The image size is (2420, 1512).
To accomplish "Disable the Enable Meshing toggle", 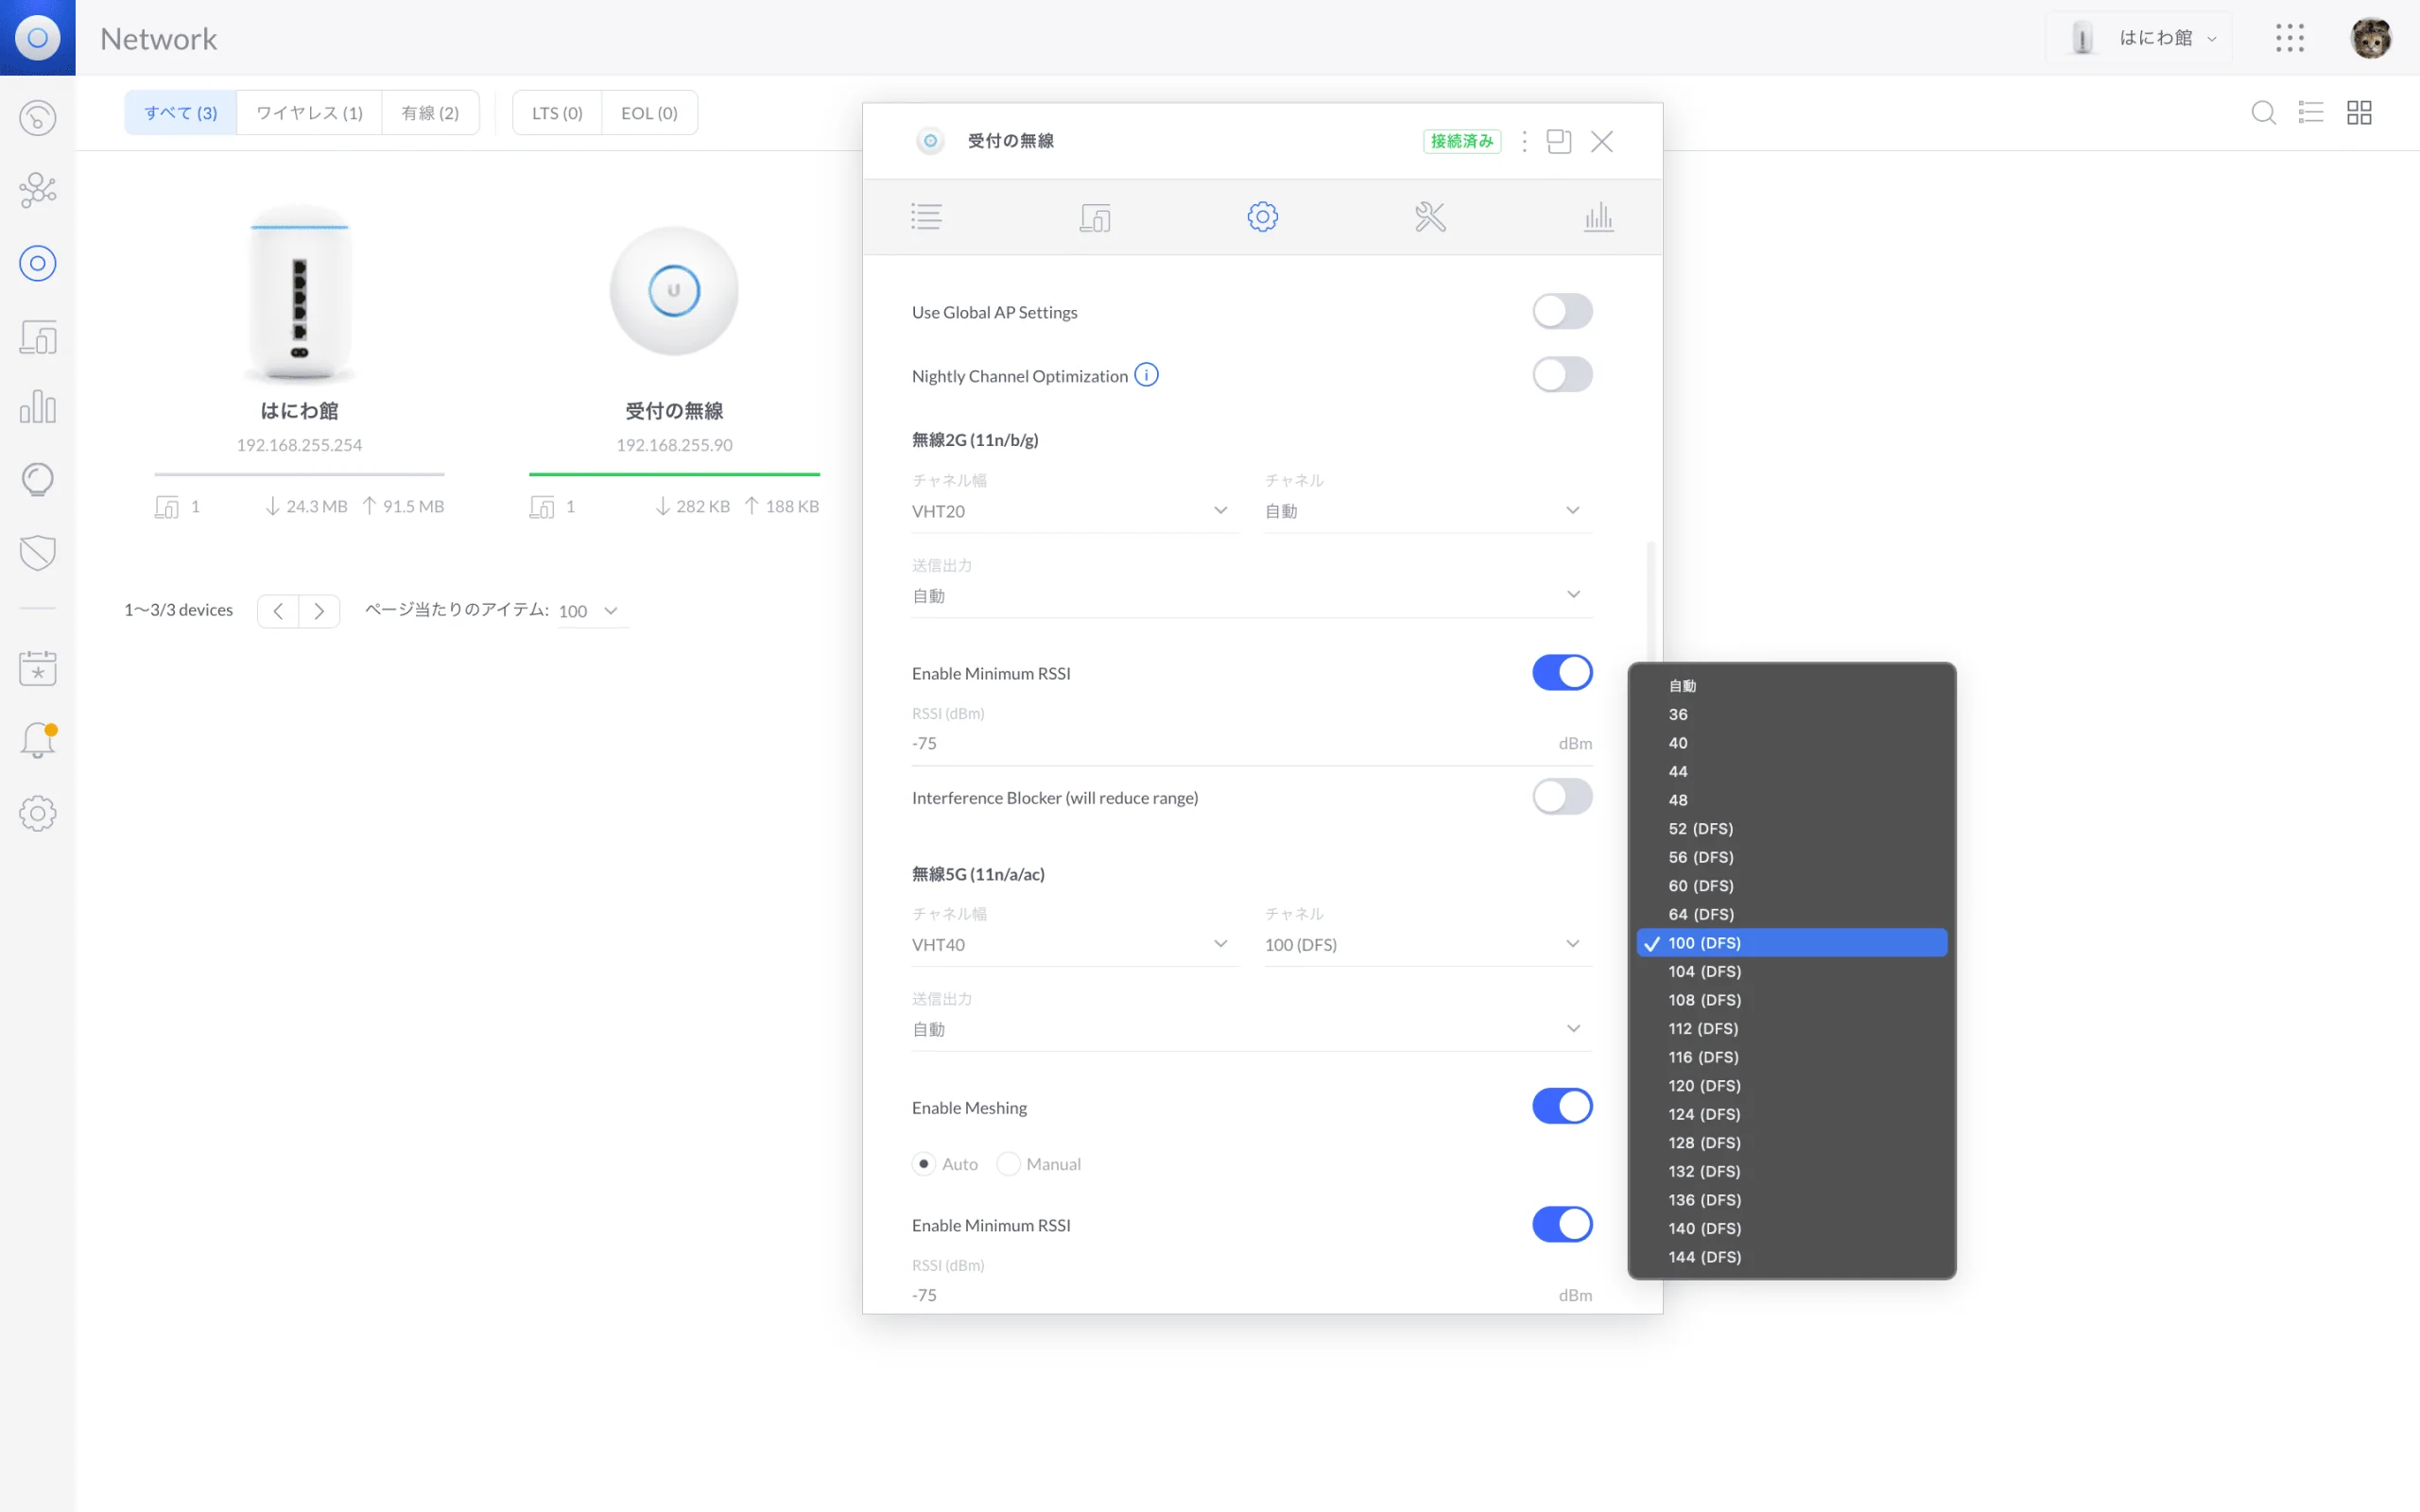I will [1562, 1107].
